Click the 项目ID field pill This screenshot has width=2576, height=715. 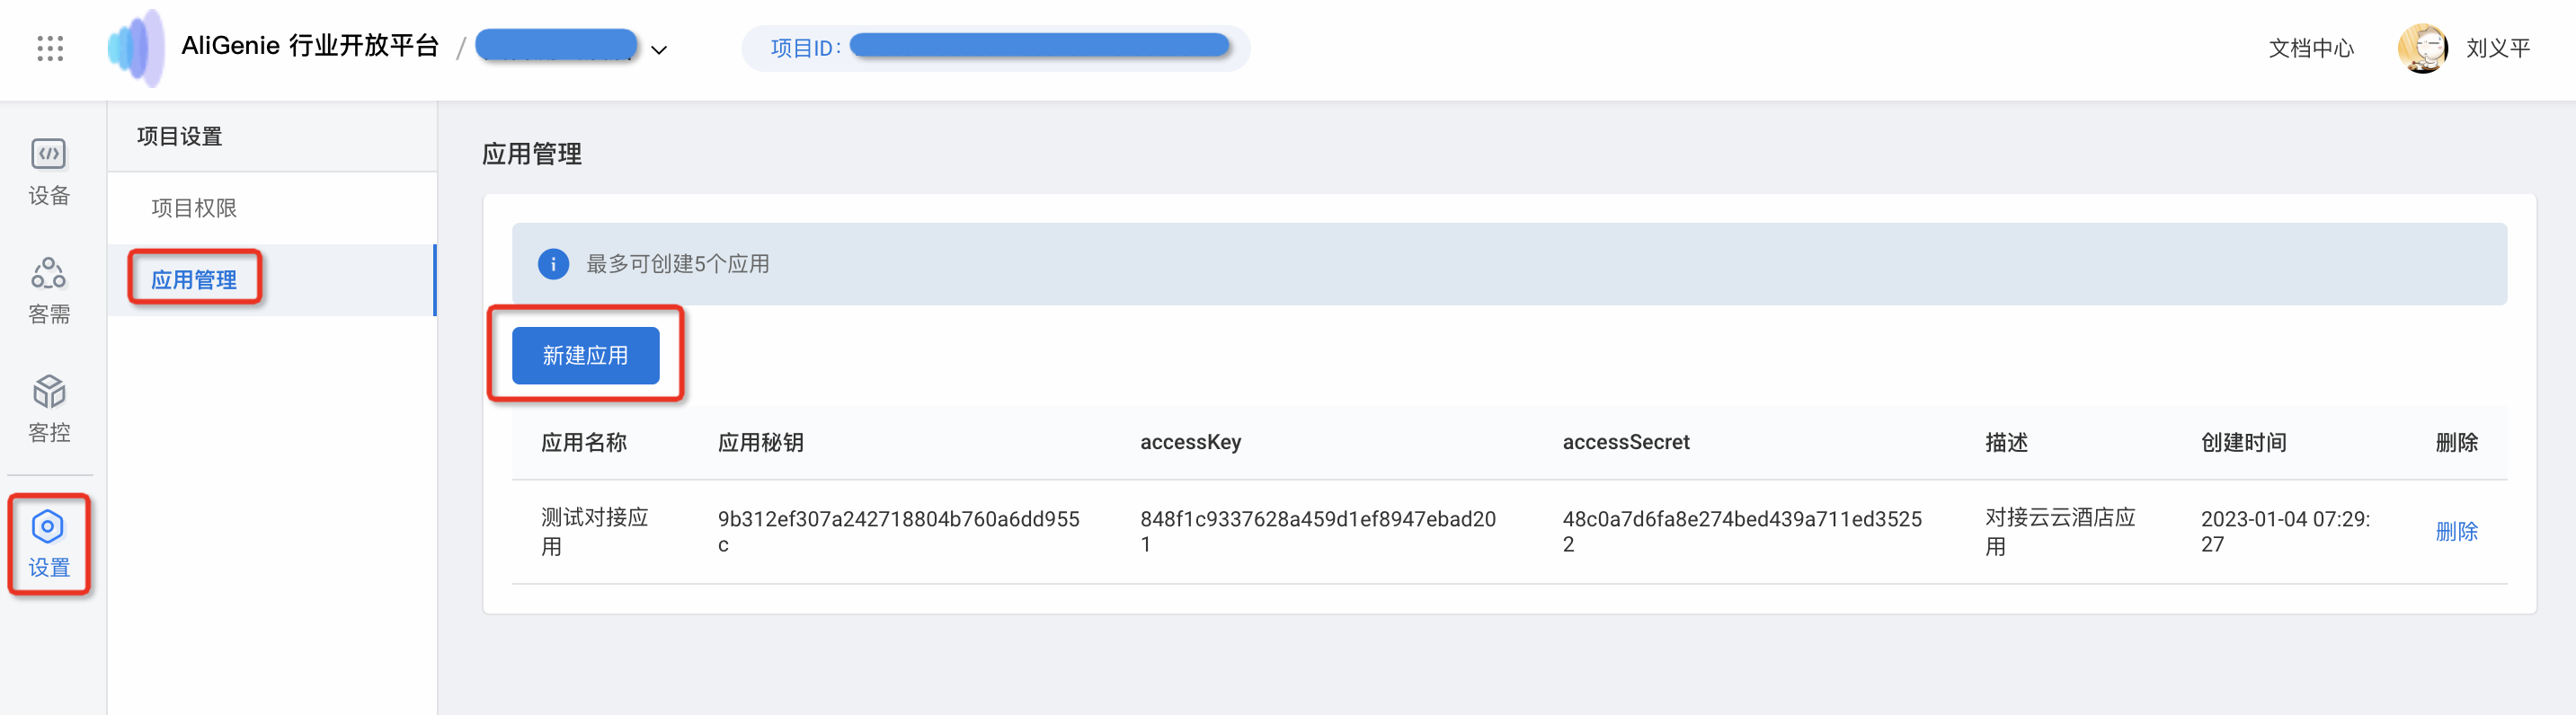click(x=996, y=48)
